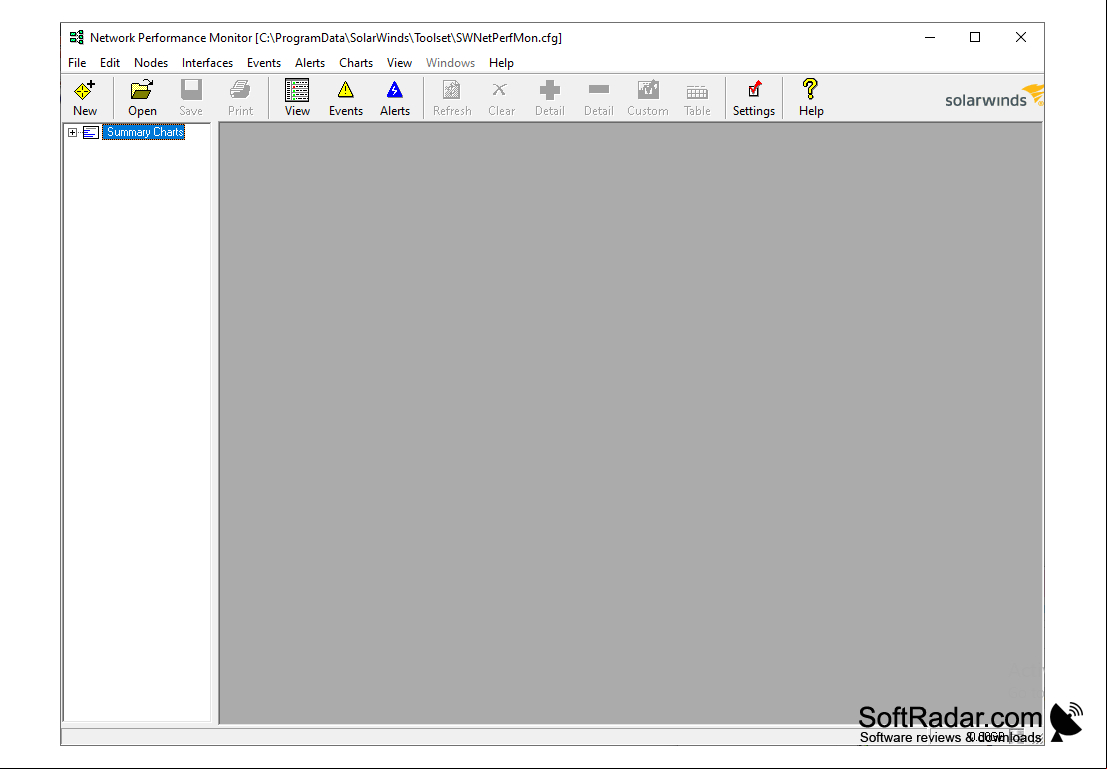Click the Table toolbar icon
The image size is (1107, 769).
pos(697,92)
